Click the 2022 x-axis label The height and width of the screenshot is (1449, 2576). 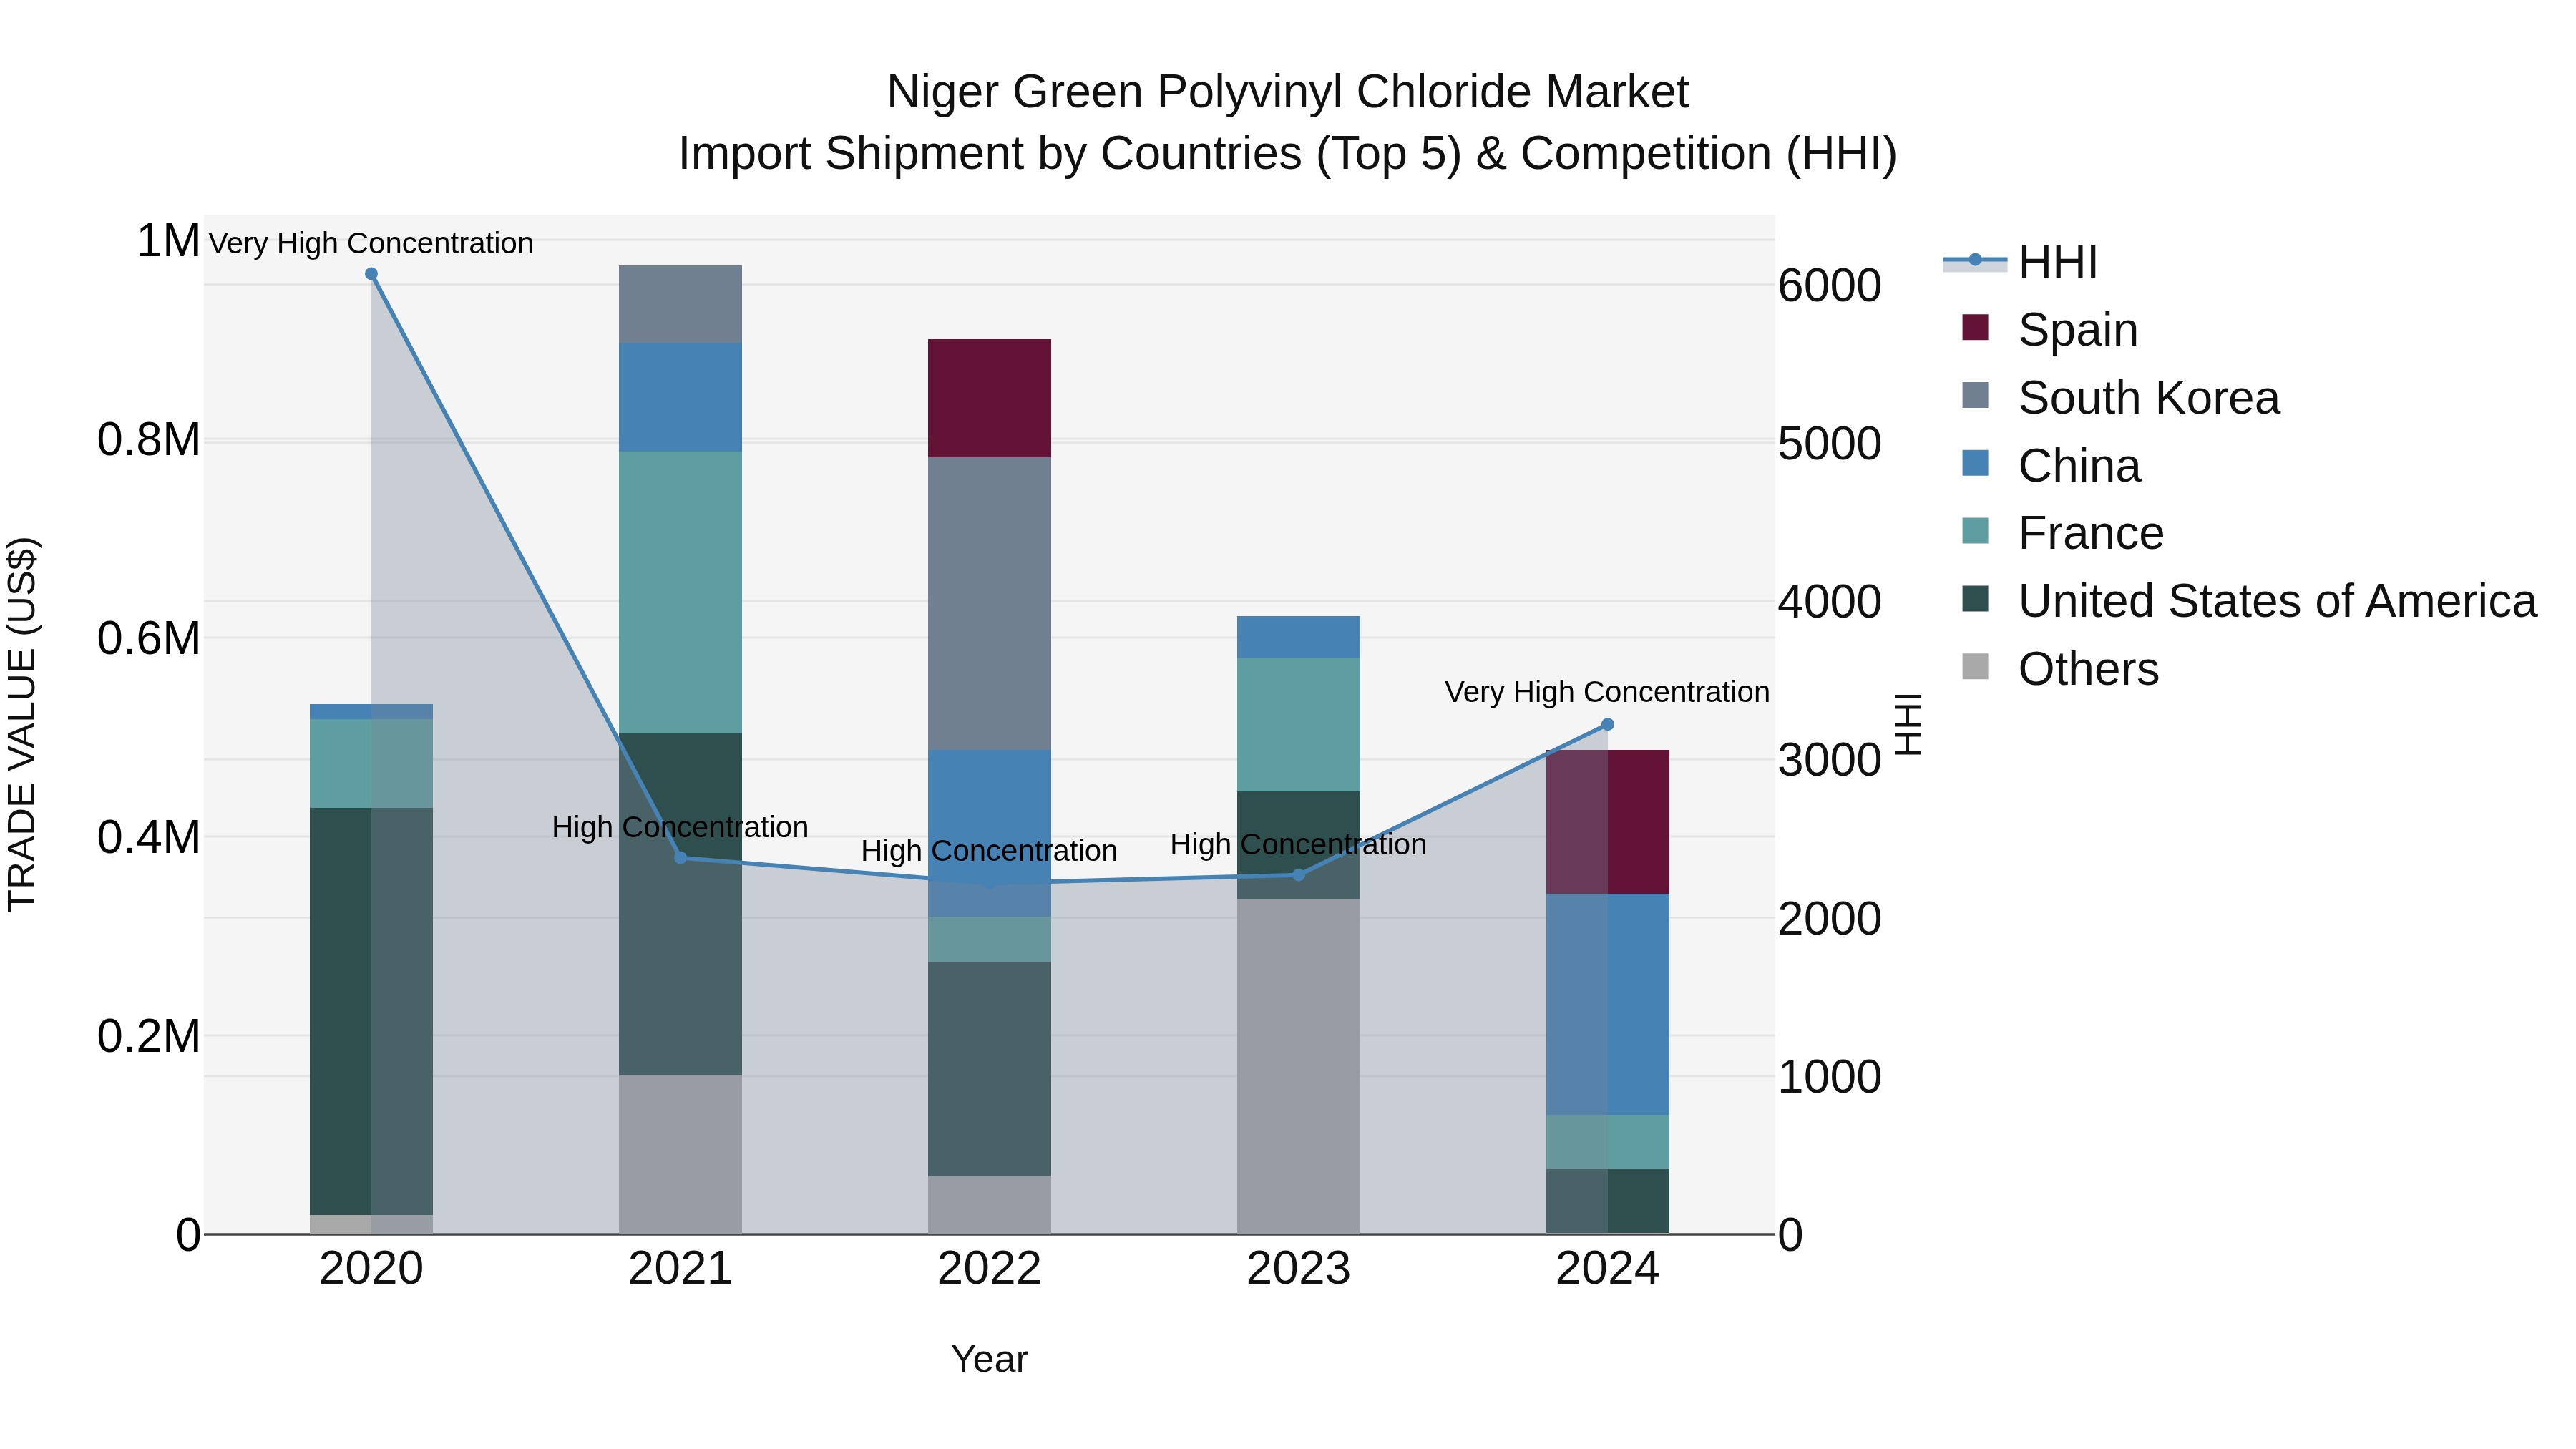pyautogui.click(x=989, y=1269)
